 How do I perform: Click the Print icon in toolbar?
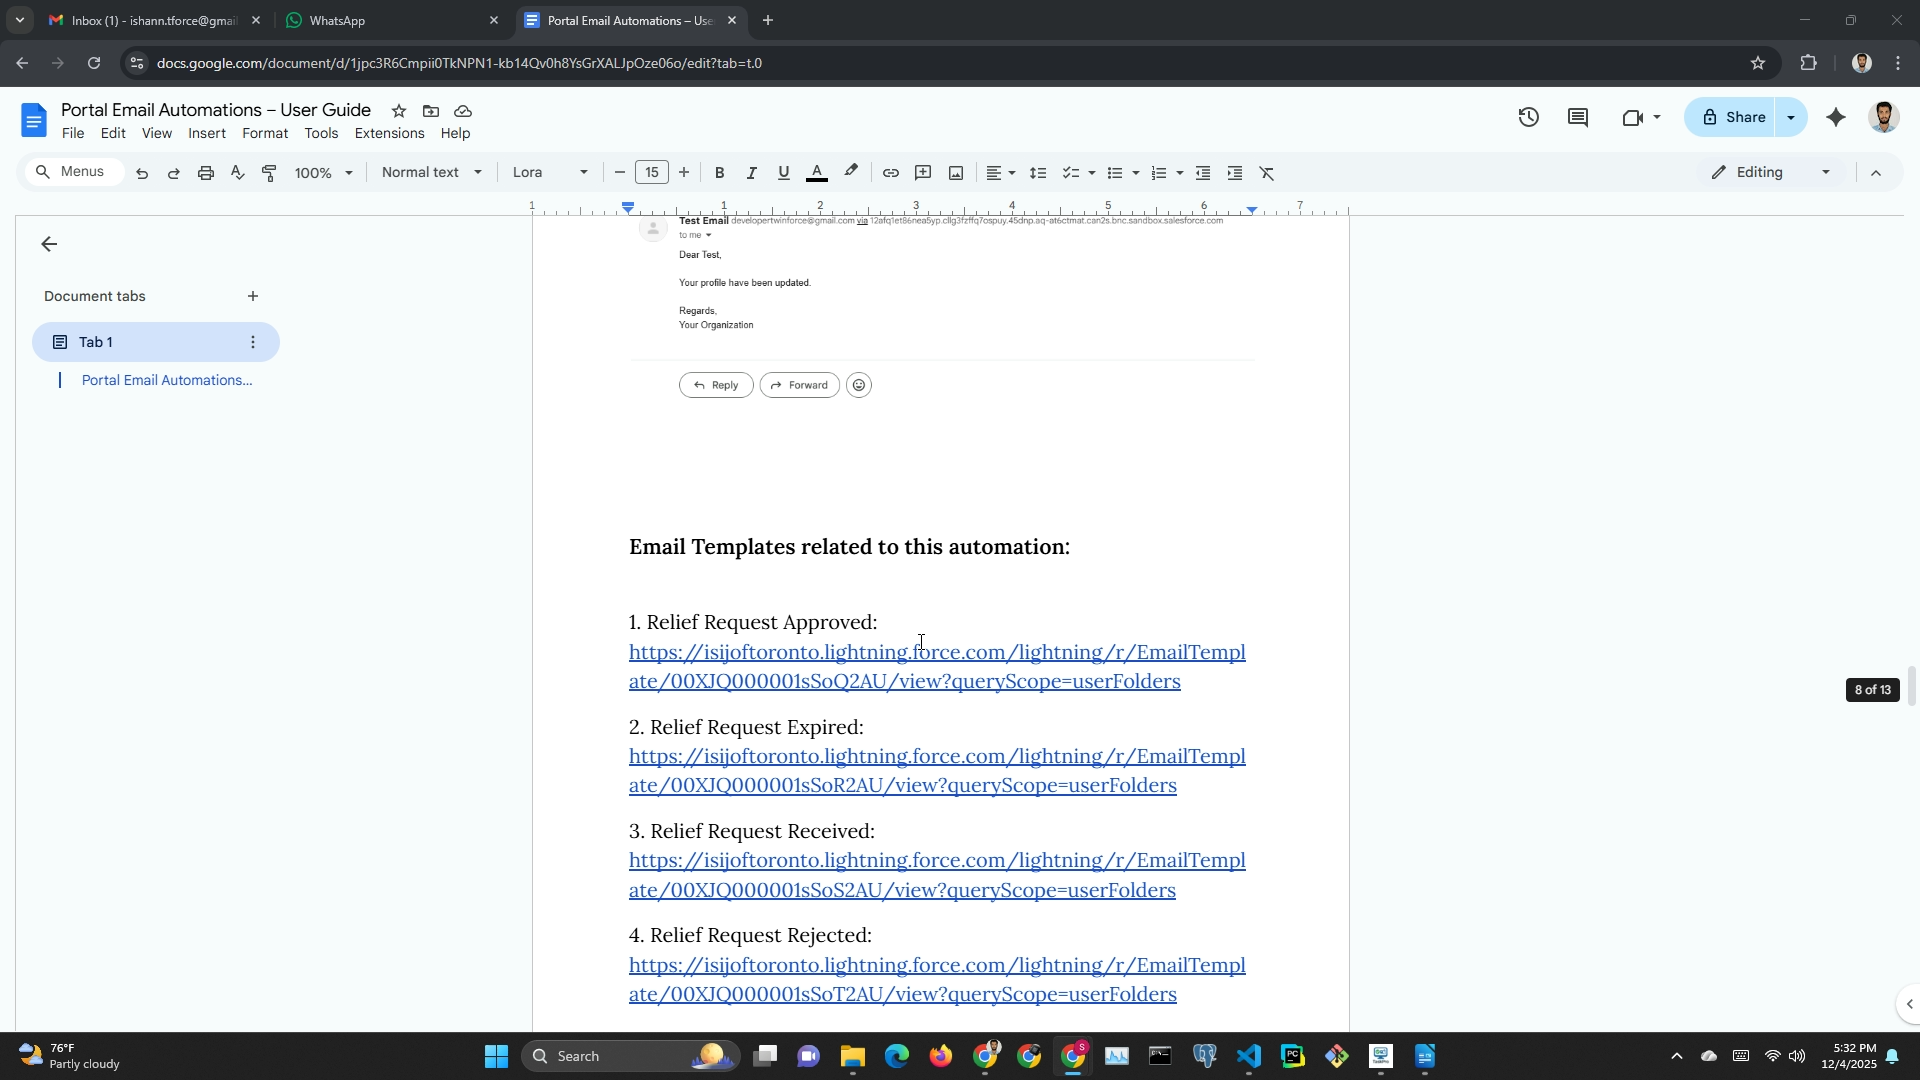[206, 173]
